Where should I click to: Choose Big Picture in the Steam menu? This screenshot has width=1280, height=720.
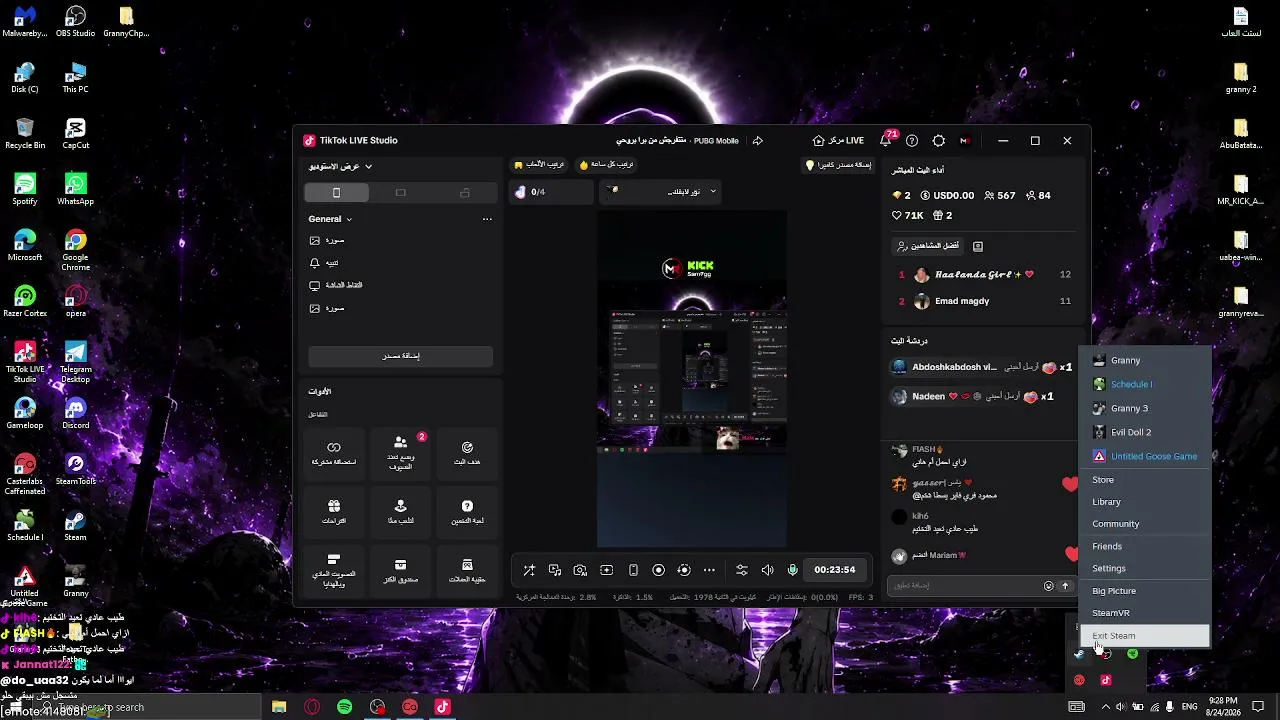pos(1146,591)
